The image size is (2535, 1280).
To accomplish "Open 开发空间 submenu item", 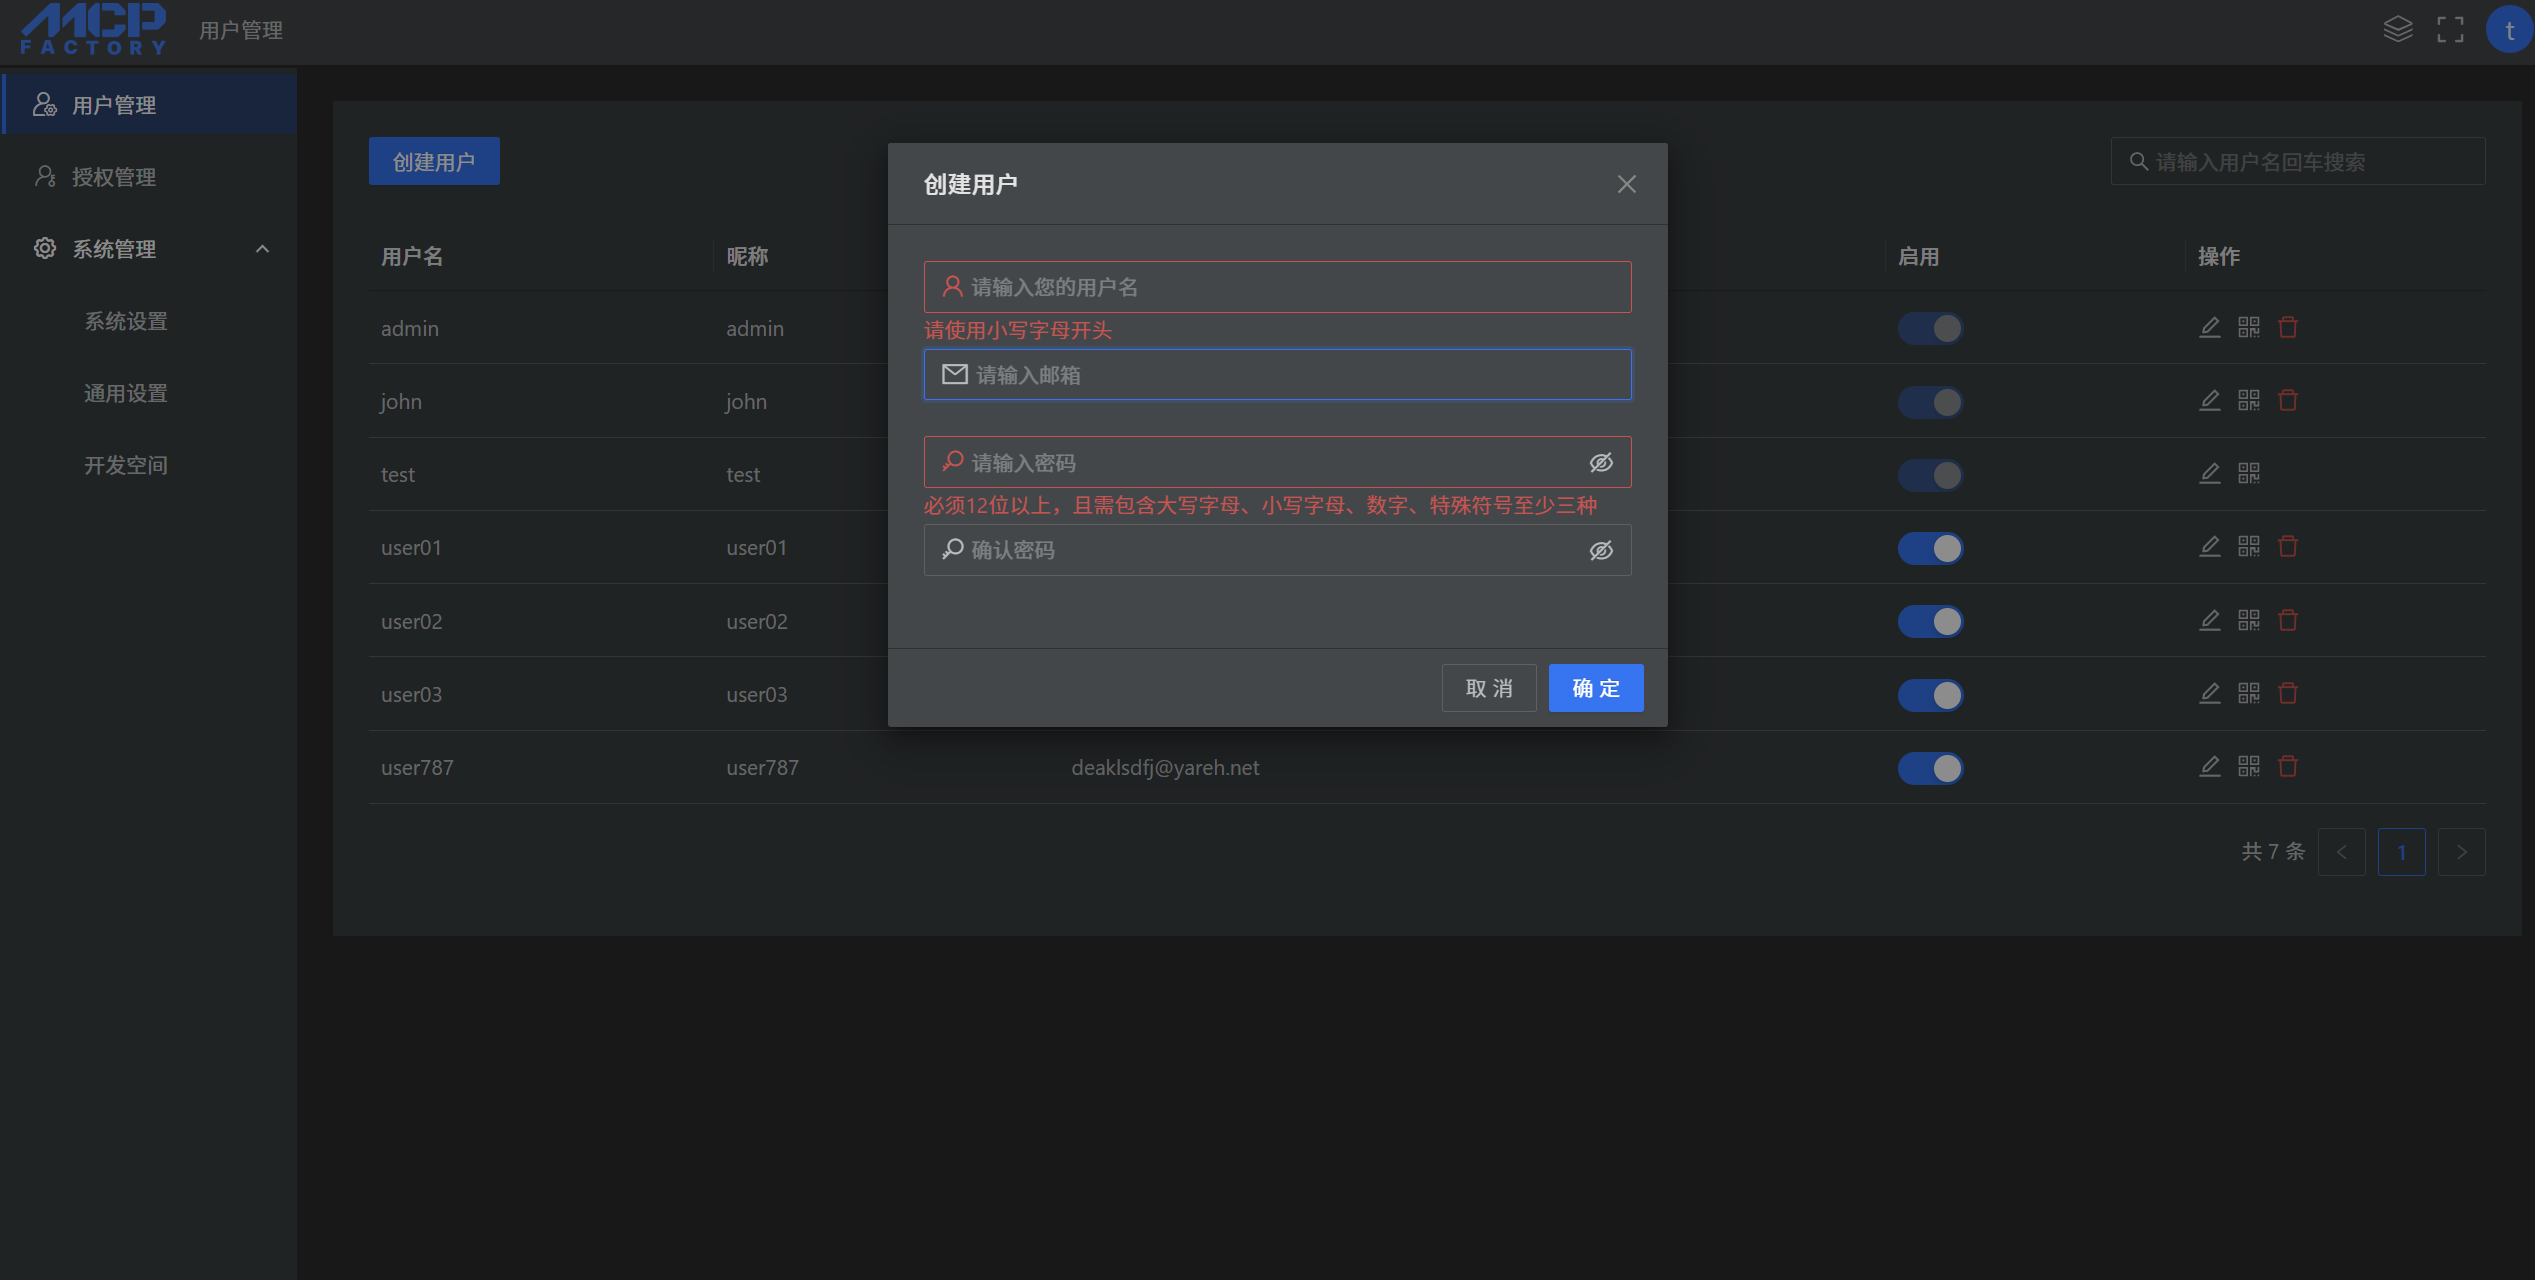I will [x=126, y=465].
